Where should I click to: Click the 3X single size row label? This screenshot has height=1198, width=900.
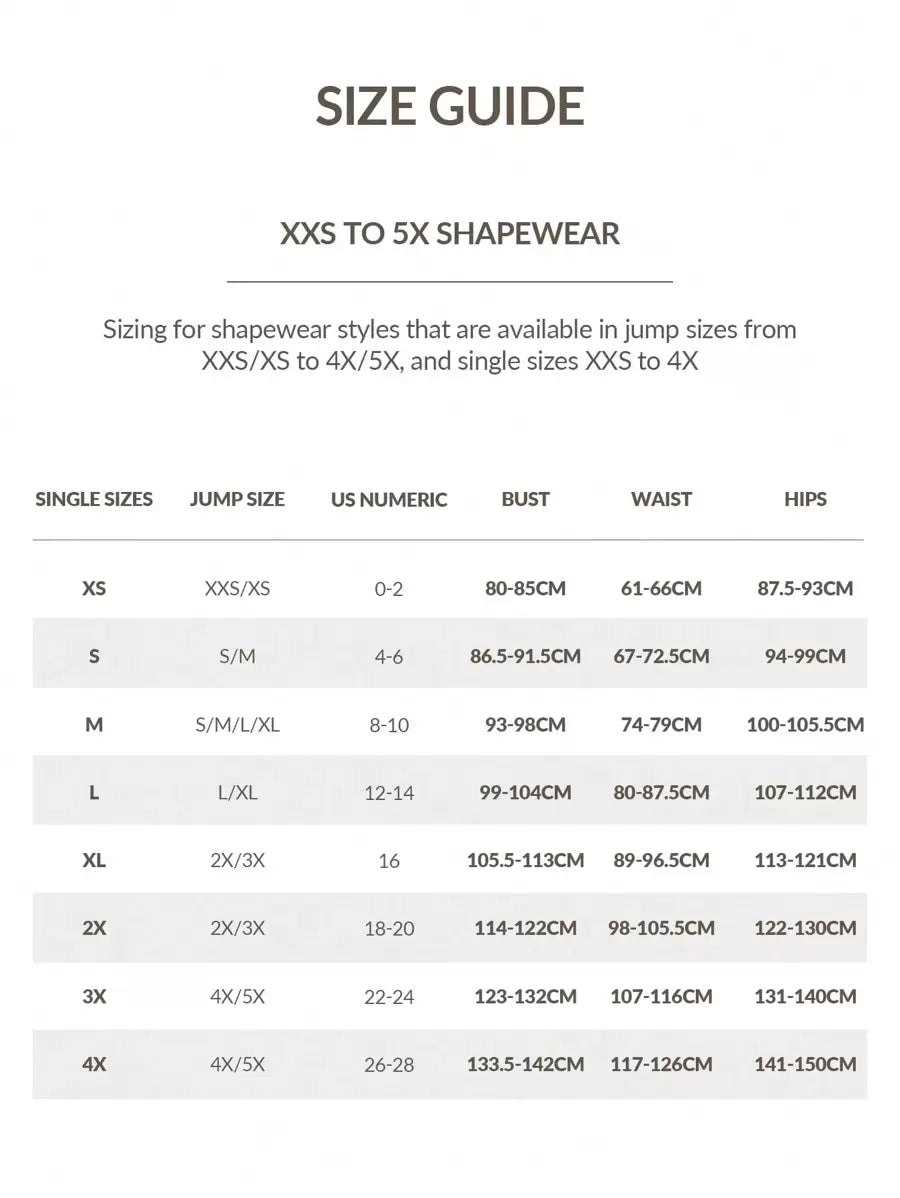coord(94,996)
